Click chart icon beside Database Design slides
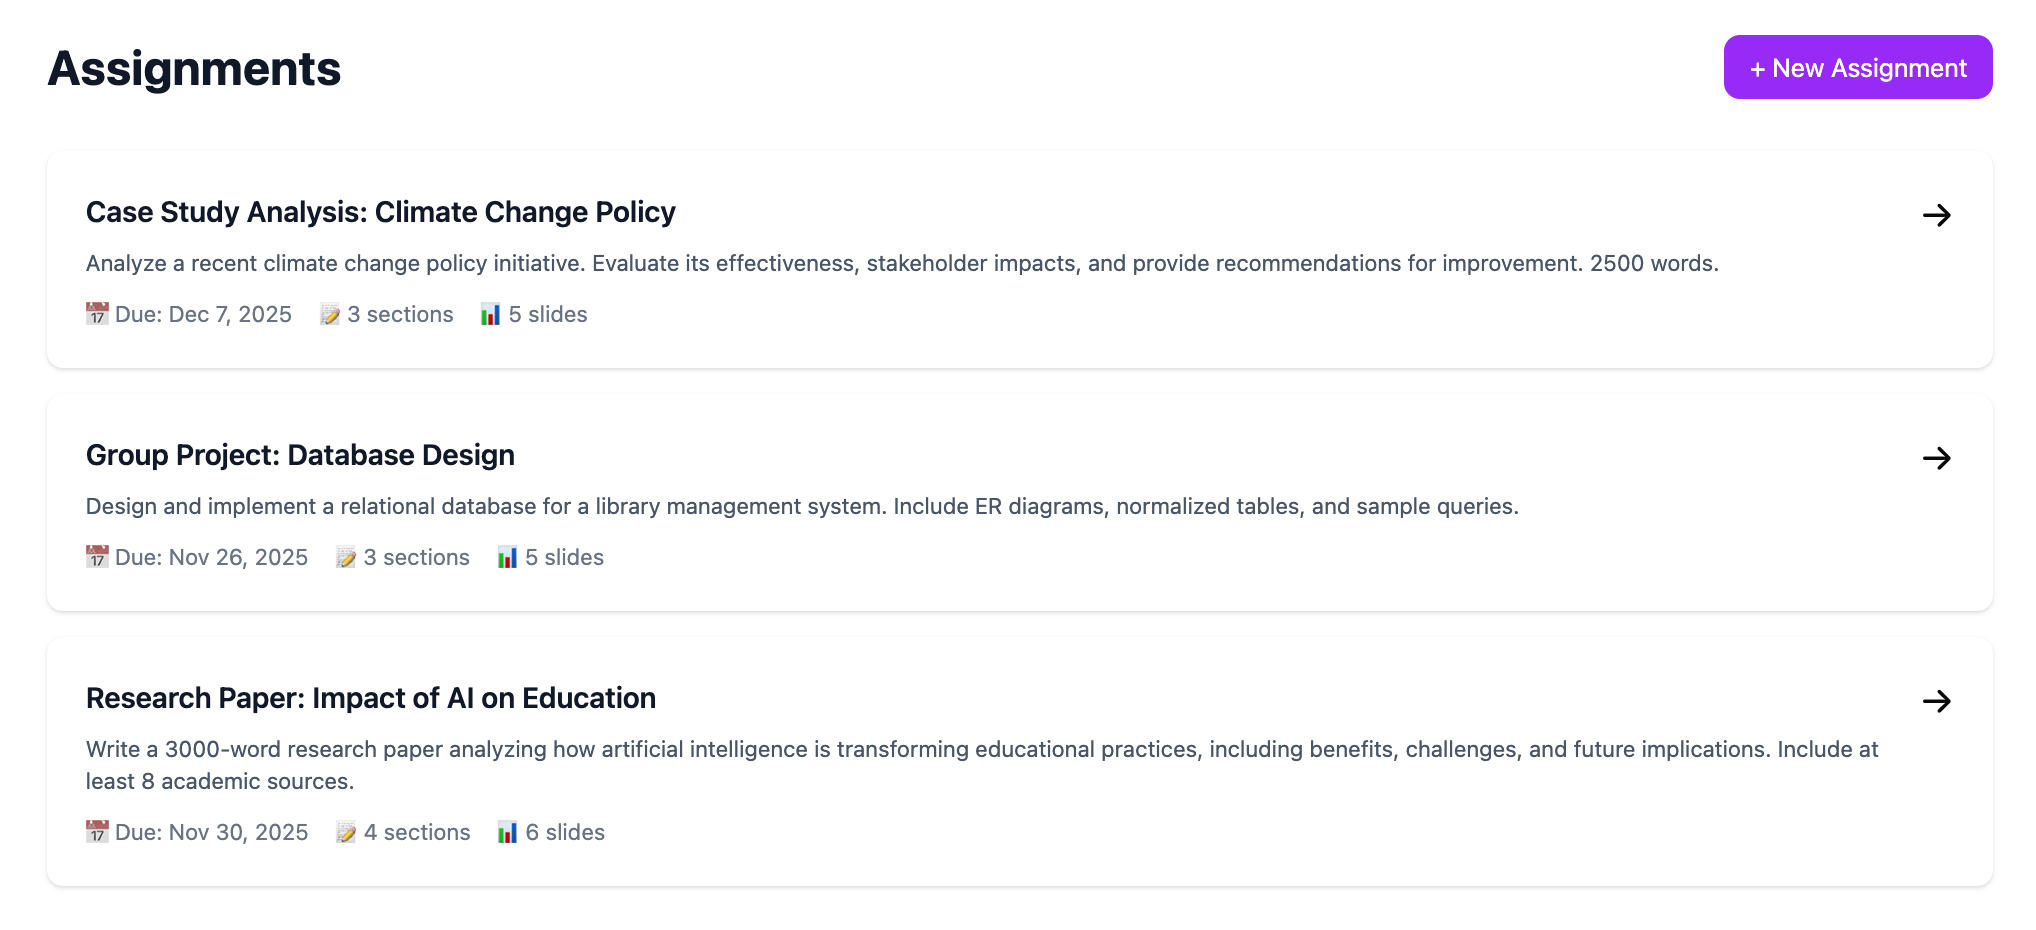 (508, 558)
